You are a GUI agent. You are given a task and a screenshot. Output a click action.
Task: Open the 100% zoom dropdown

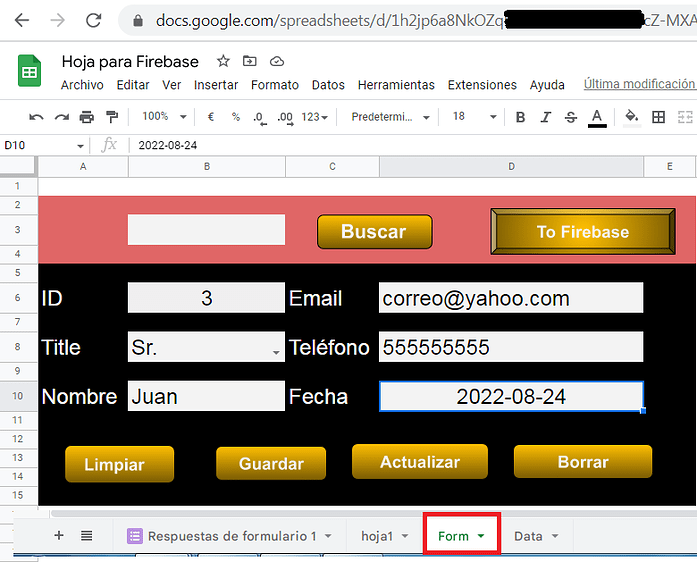pyautogui.click(x=162, y=117)
